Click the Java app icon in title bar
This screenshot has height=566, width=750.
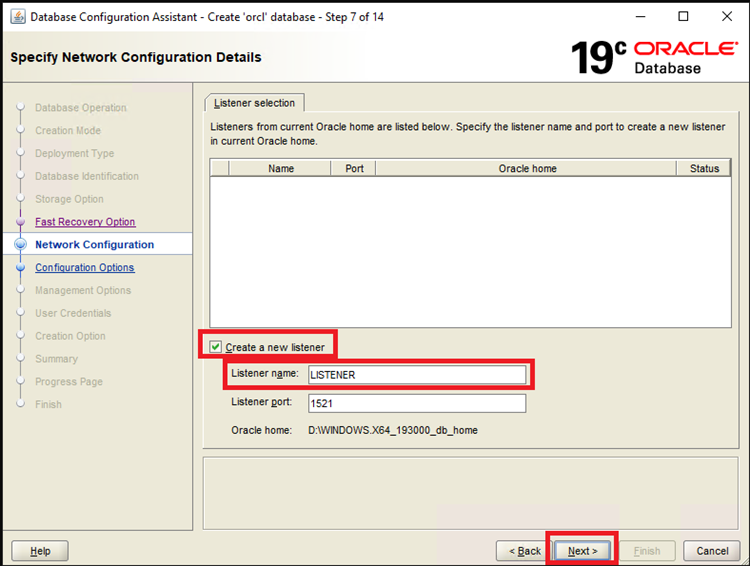pyautogui.click(x=18, y=17)
